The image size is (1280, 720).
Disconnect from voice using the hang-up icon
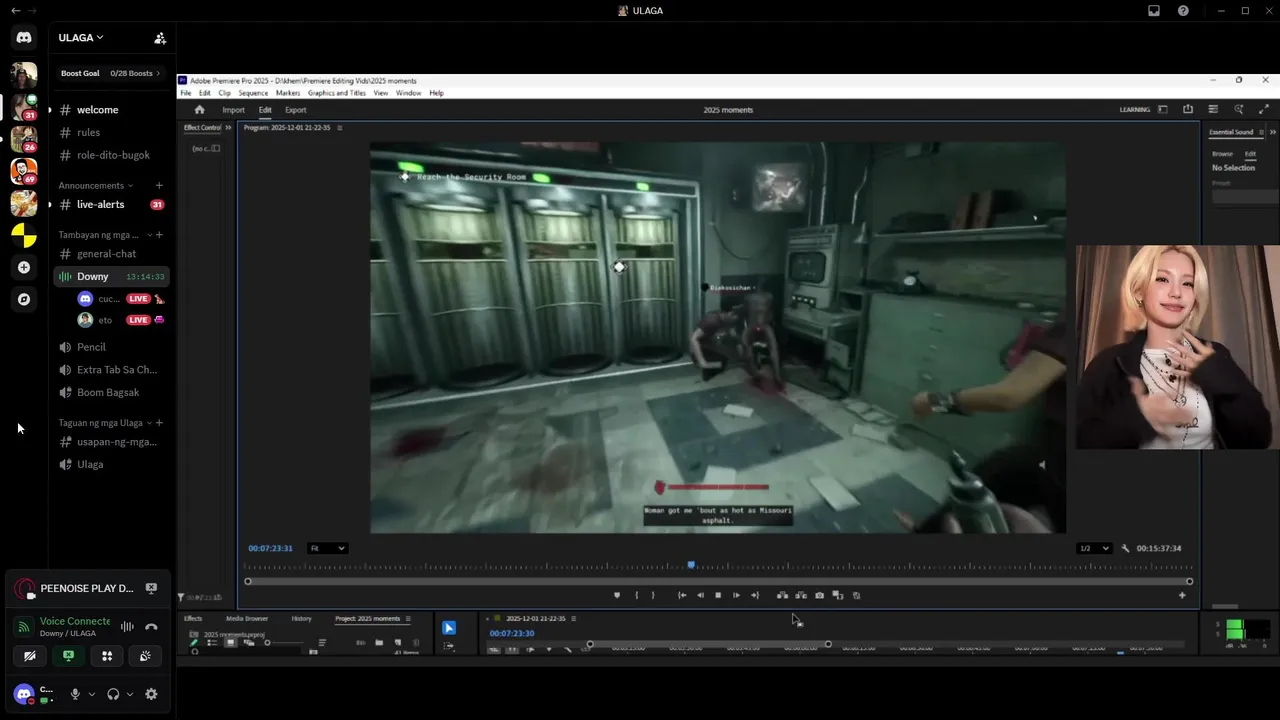(151, 627)
